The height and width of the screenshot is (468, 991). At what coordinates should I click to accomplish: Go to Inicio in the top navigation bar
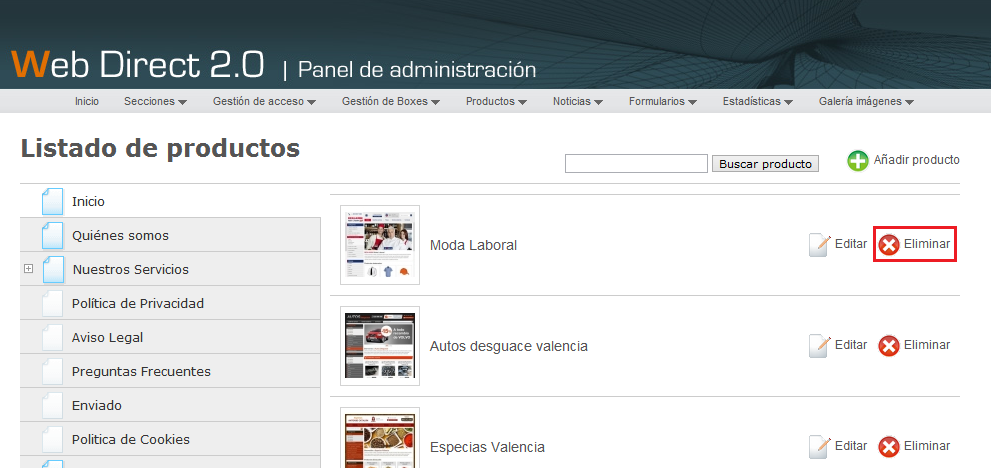[87, 101]
